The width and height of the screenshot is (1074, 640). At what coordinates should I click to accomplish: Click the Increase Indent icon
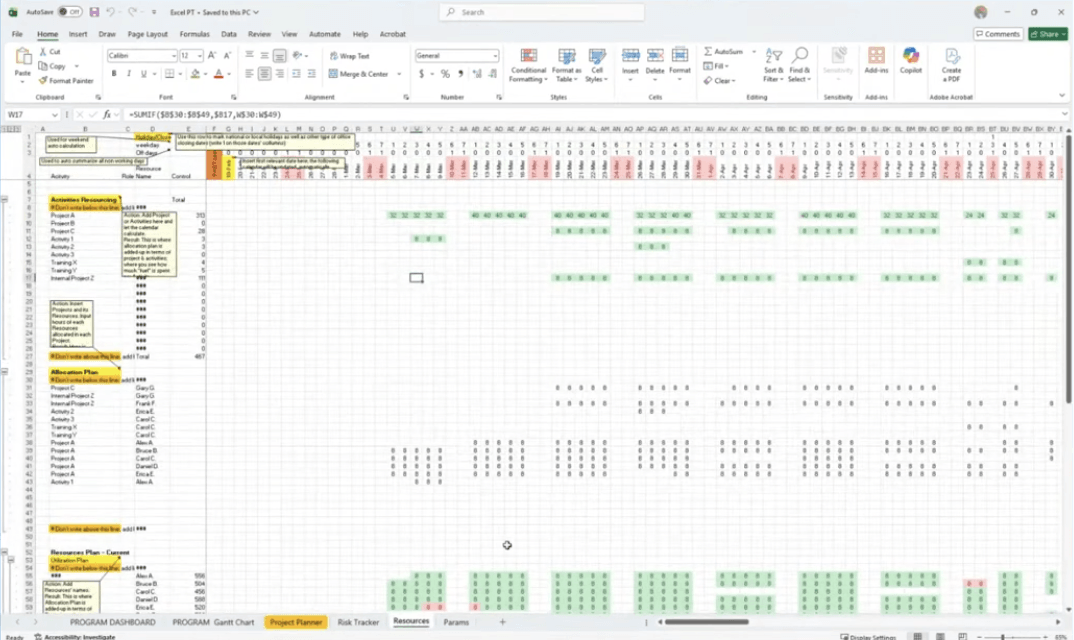coord(311,74)
